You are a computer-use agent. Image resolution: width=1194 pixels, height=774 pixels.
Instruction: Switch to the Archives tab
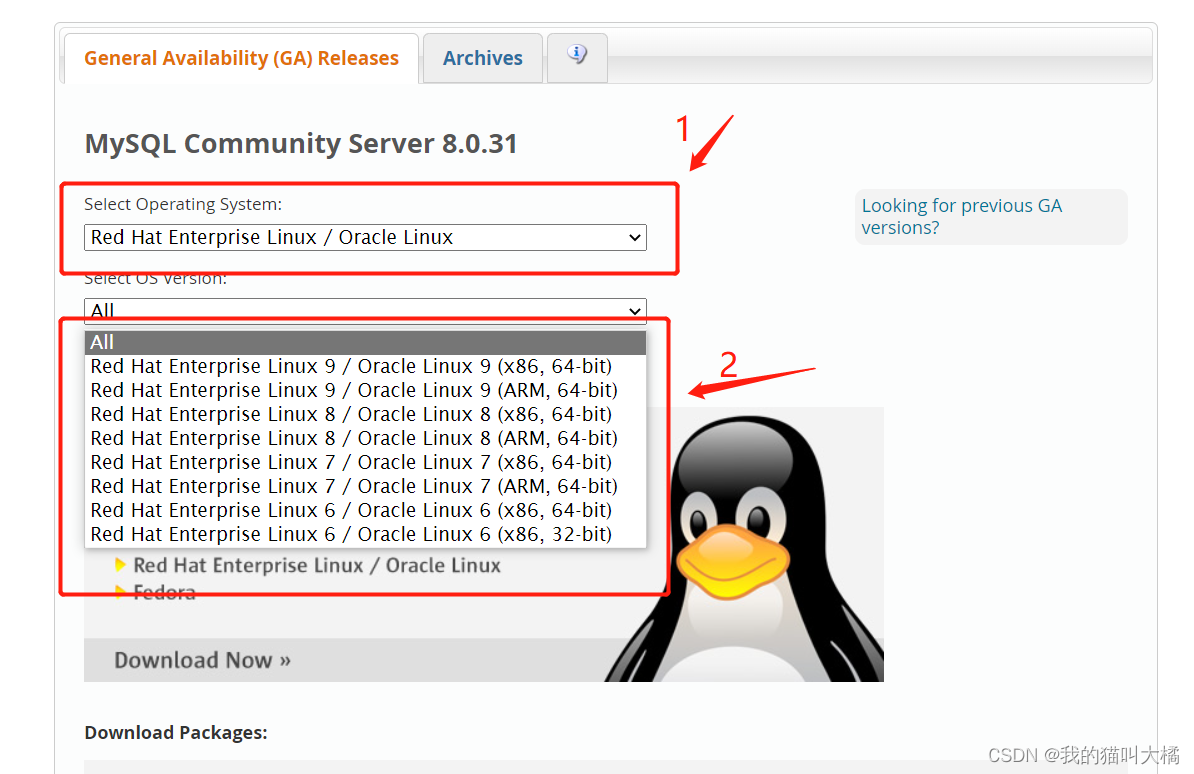click(482, 57)
